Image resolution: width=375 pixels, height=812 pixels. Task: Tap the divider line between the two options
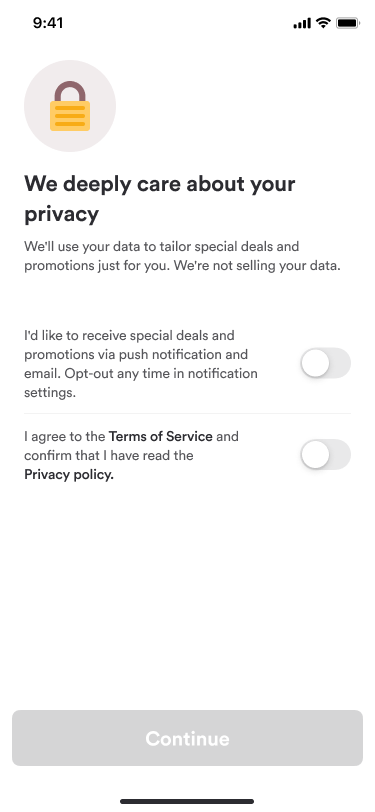pyautogui.click(x=188, y=413)
